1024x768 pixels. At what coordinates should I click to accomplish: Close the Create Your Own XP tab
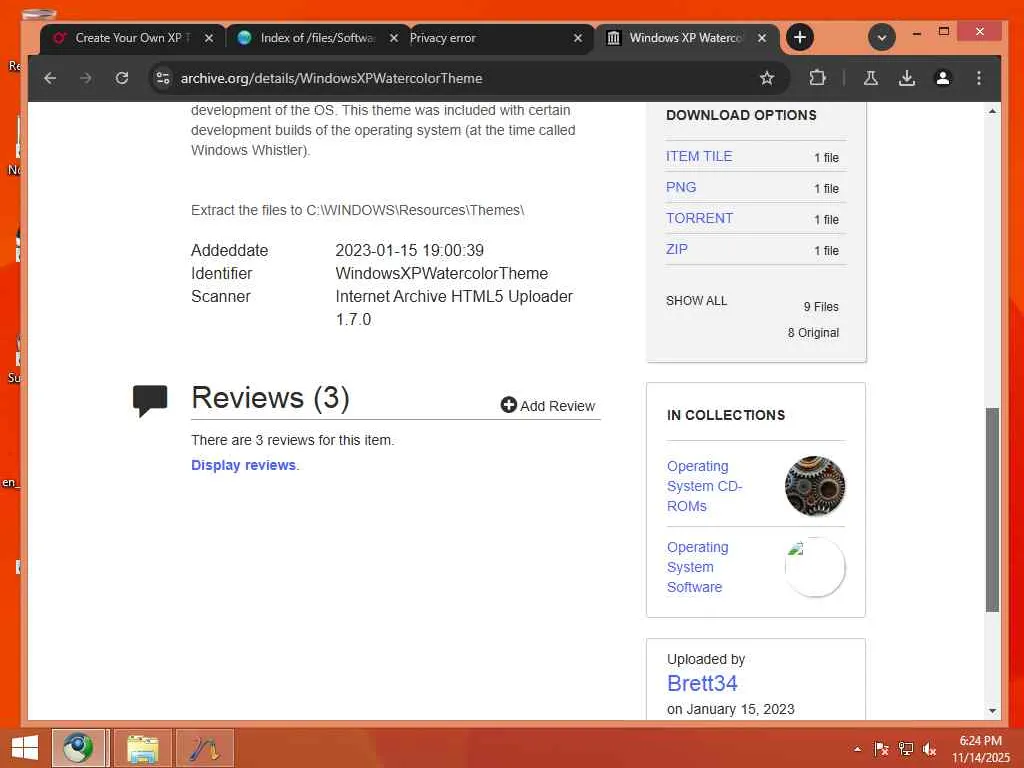coord(209,38)
